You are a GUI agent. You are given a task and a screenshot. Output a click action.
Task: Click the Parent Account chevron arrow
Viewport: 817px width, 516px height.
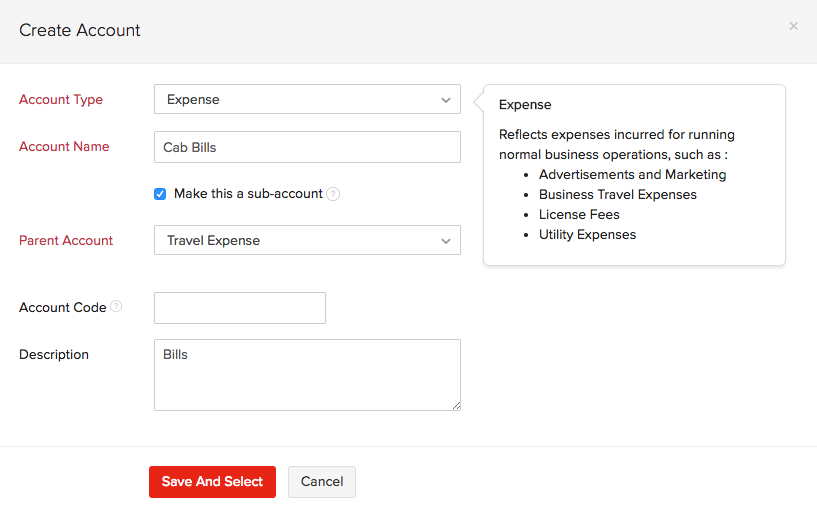point(446,241)
